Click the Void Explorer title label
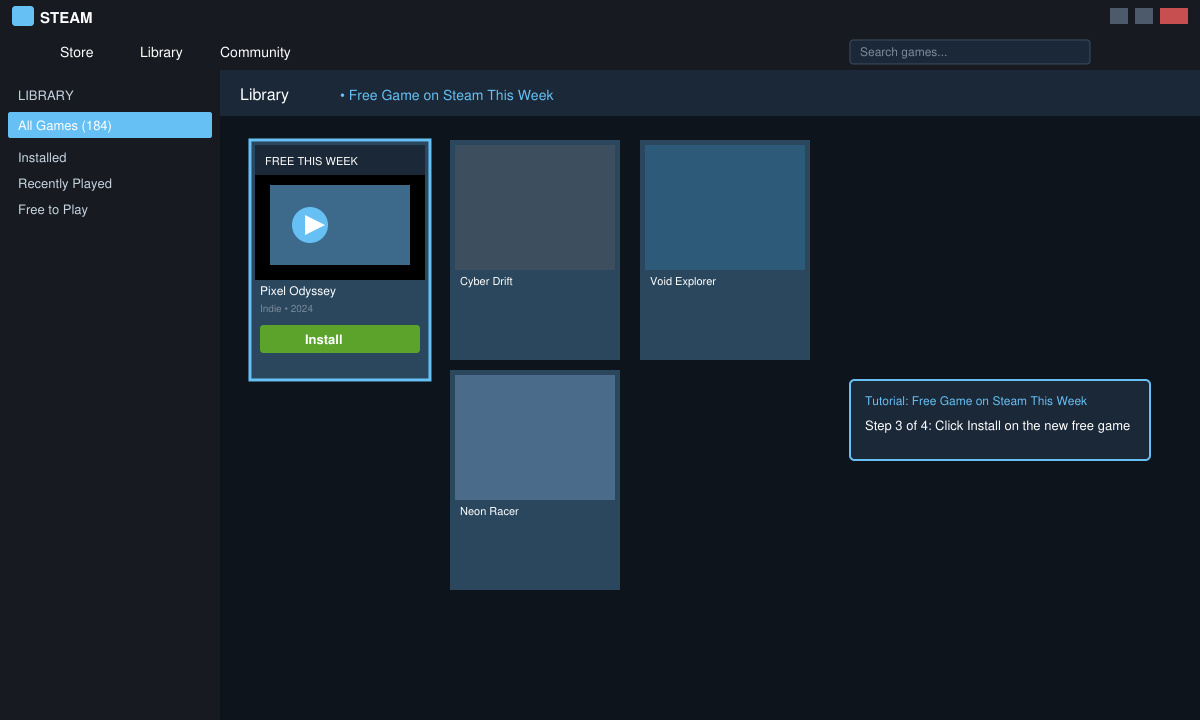 683,281
